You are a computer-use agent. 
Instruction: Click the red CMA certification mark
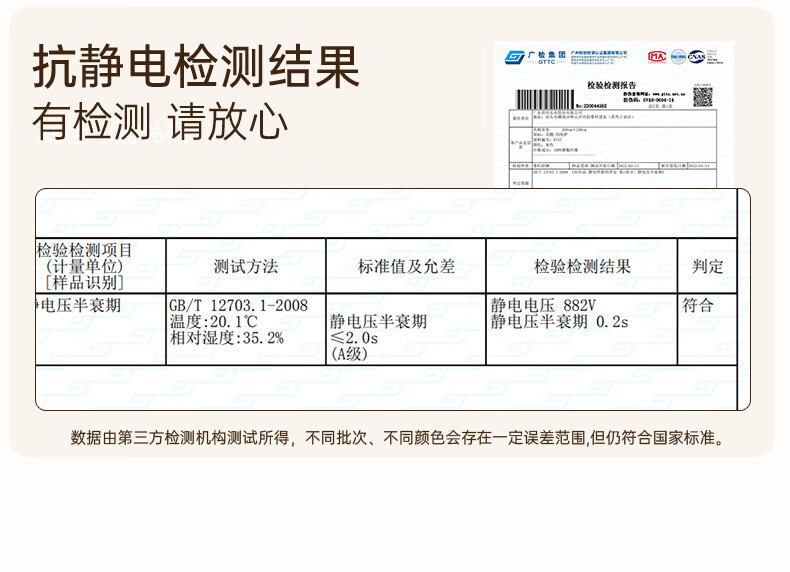click(657, 56)
